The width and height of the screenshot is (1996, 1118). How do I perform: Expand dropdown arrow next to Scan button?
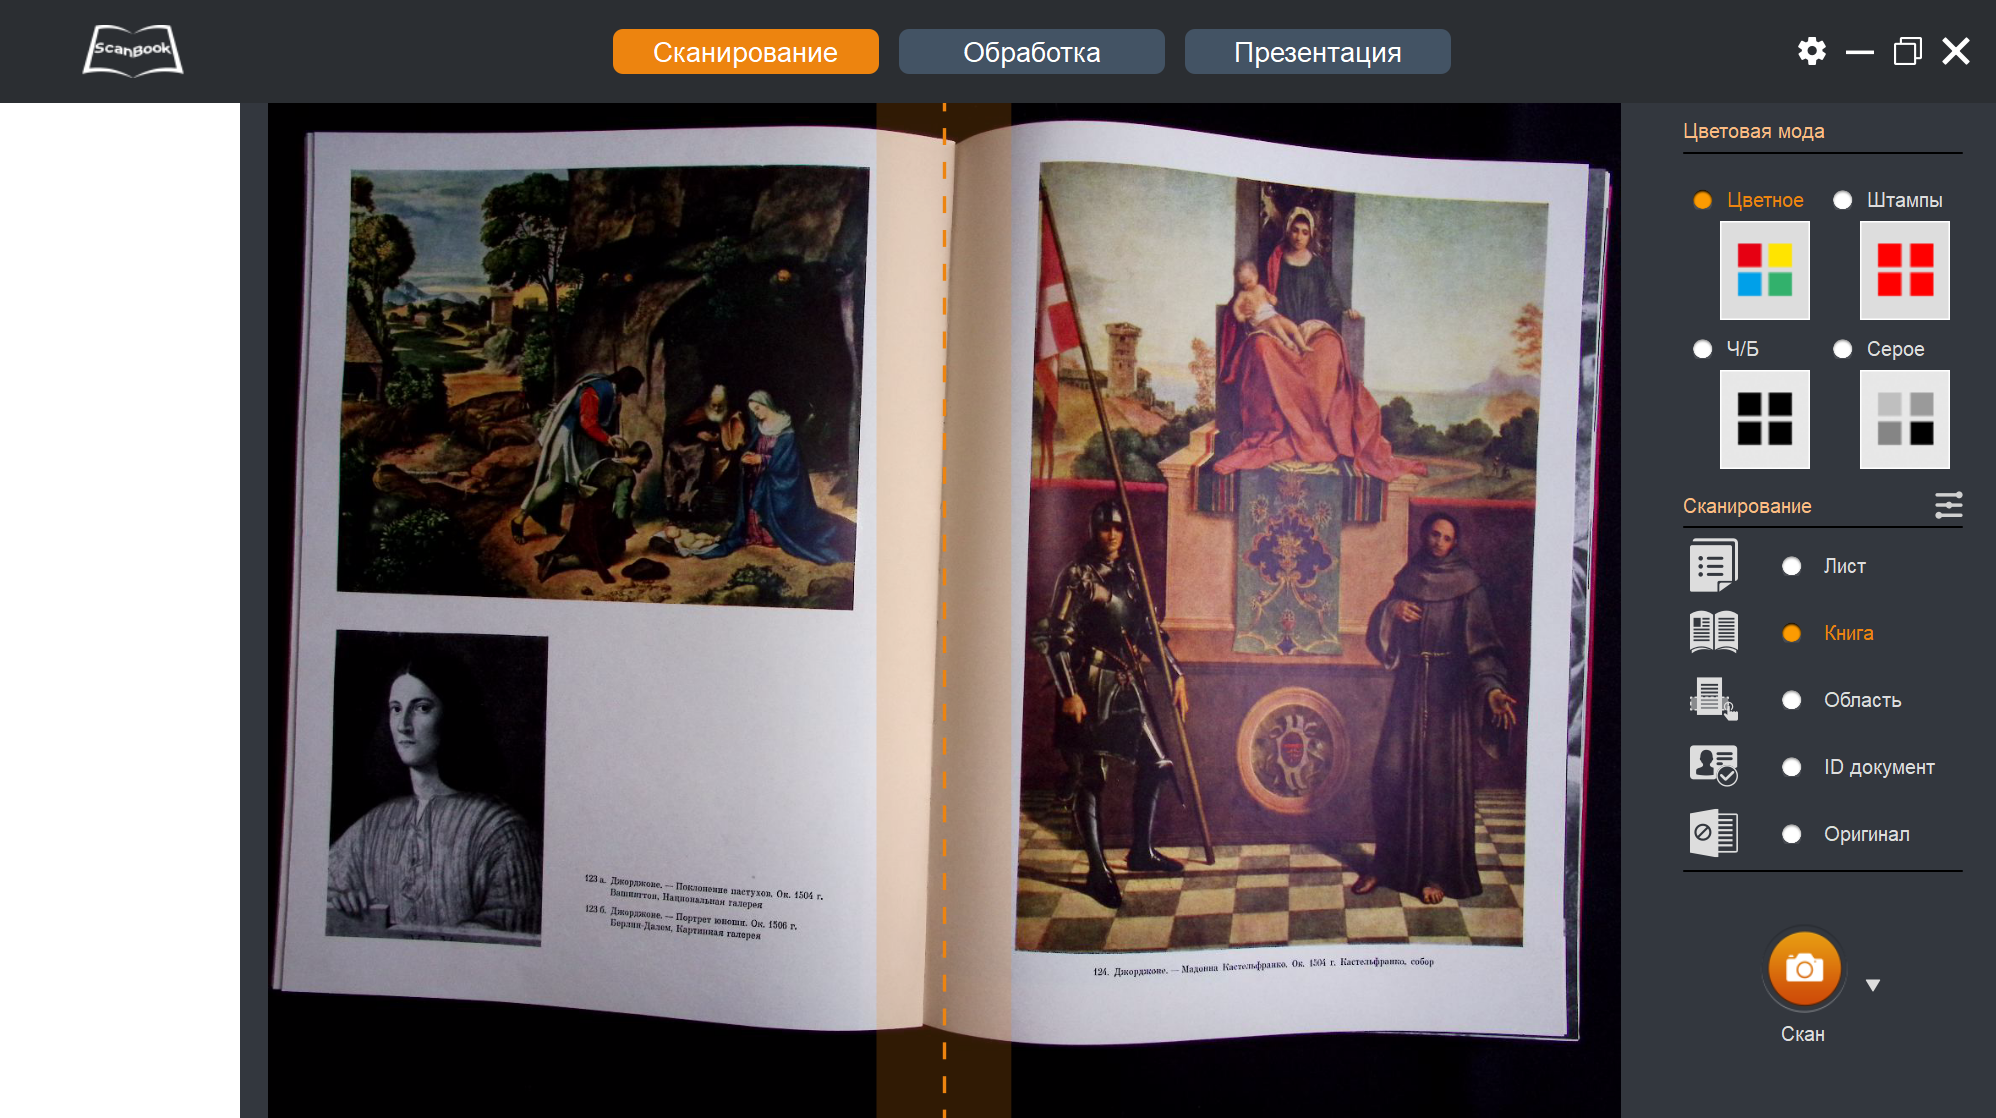[1873, 985]
